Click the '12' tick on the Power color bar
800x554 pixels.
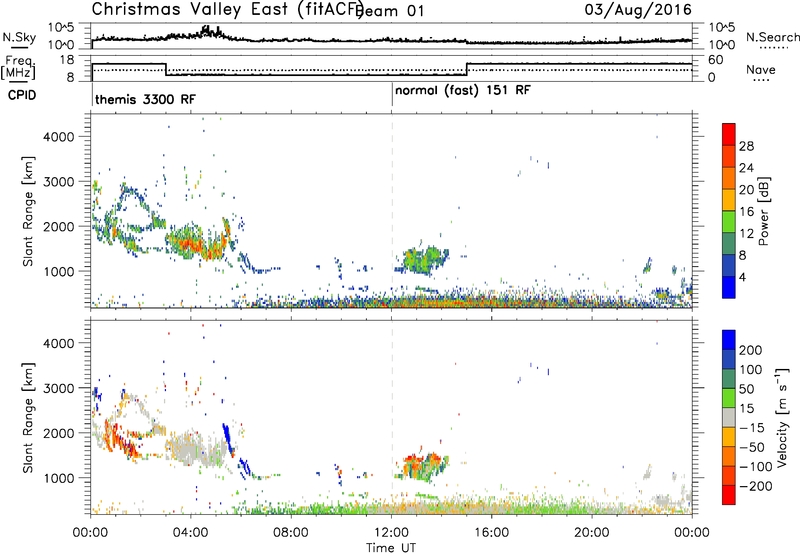746,234
